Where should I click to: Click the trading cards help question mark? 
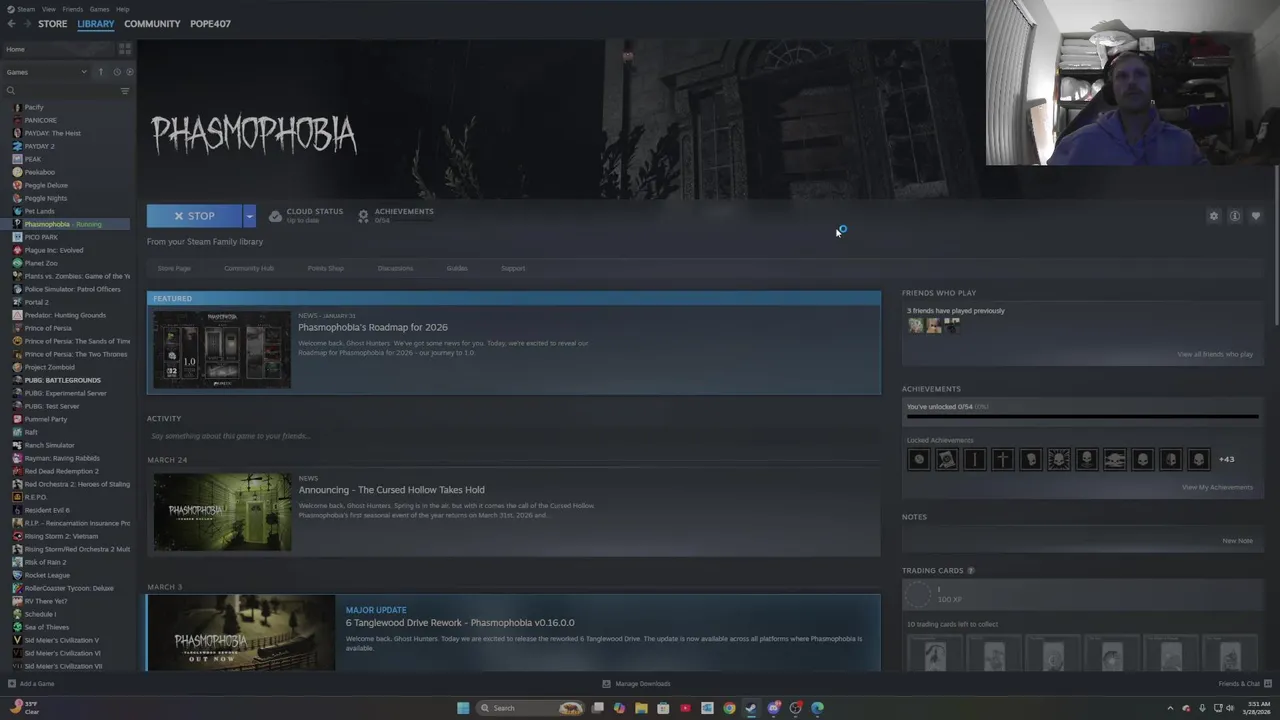[970, 571]
